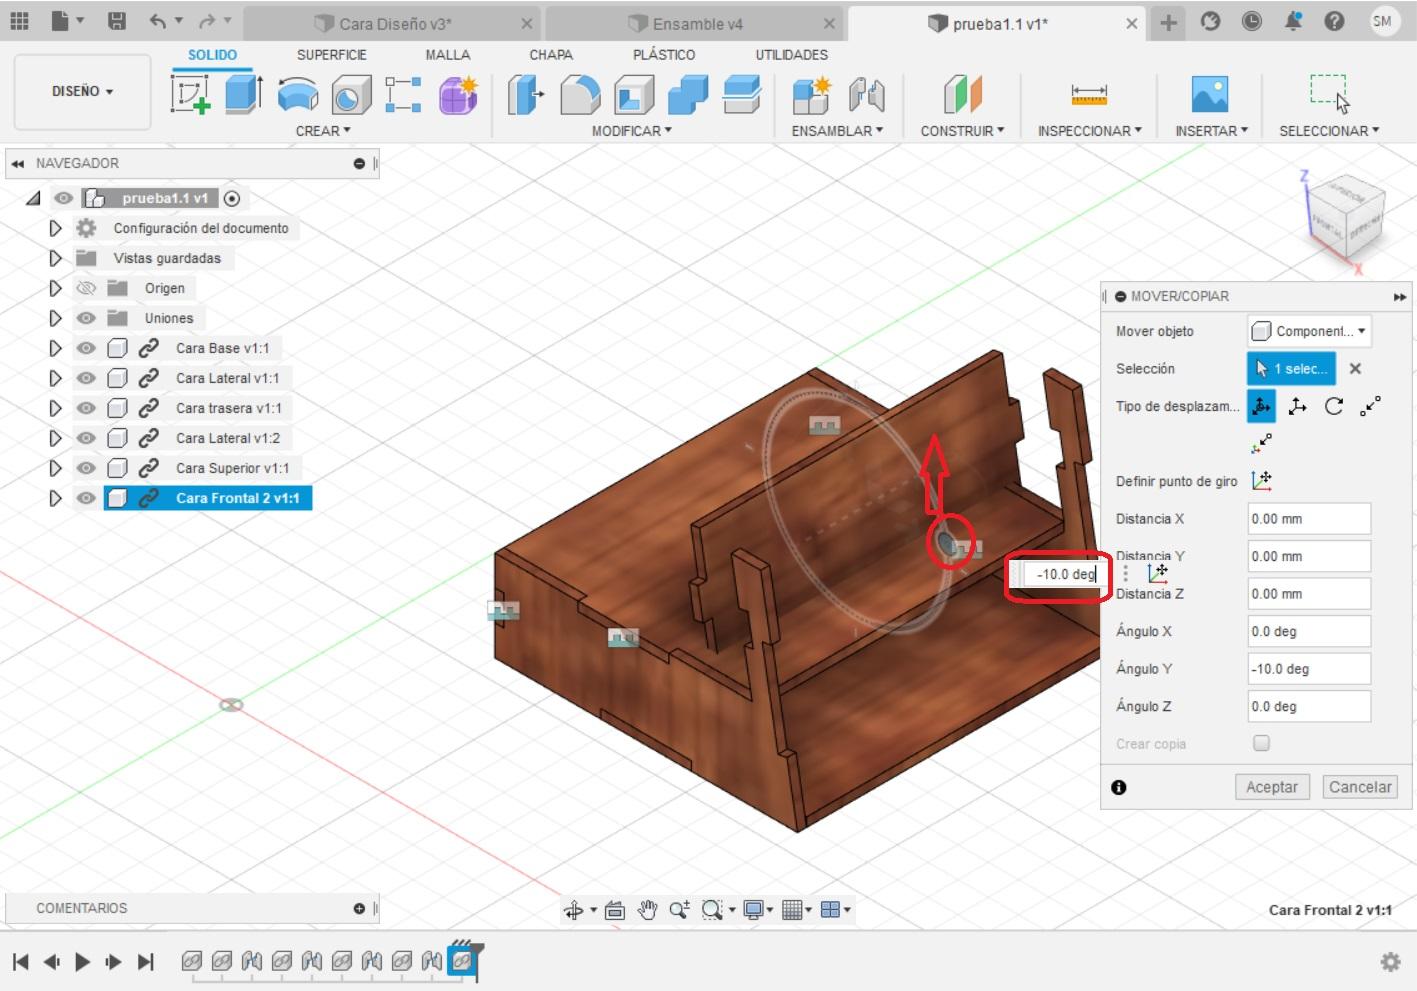Select the window Select tool
Image resolution: width=1417 pixels, height=991 pixels.
click(1329, 93)
